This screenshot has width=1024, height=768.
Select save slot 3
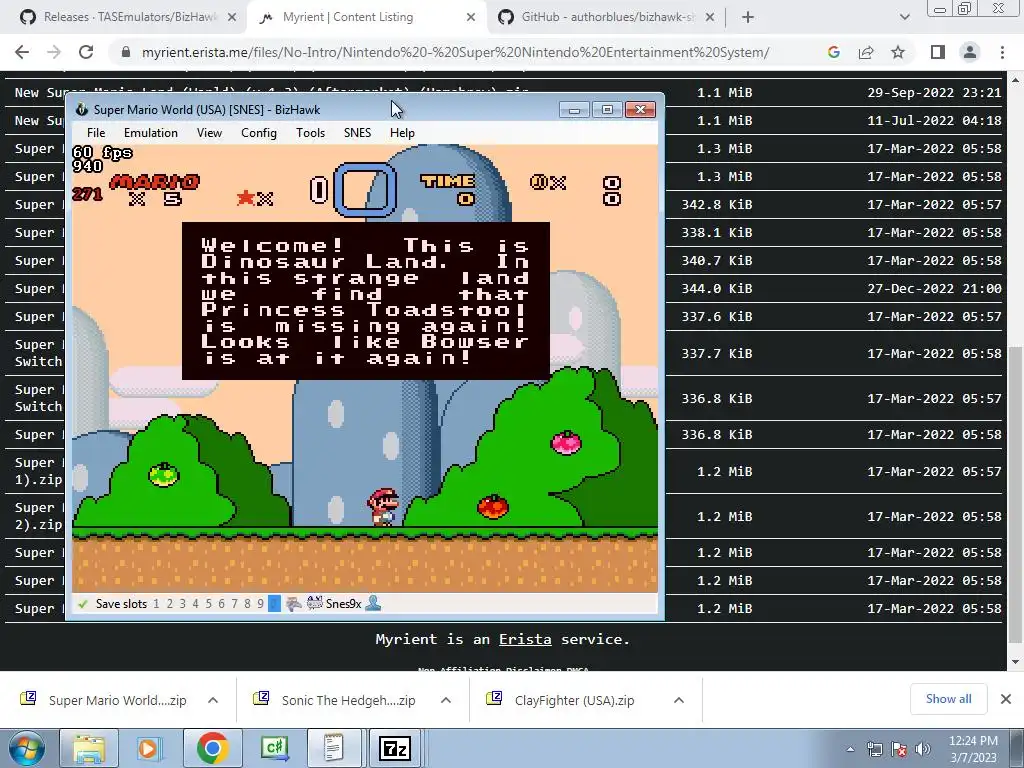click(182, 604)
